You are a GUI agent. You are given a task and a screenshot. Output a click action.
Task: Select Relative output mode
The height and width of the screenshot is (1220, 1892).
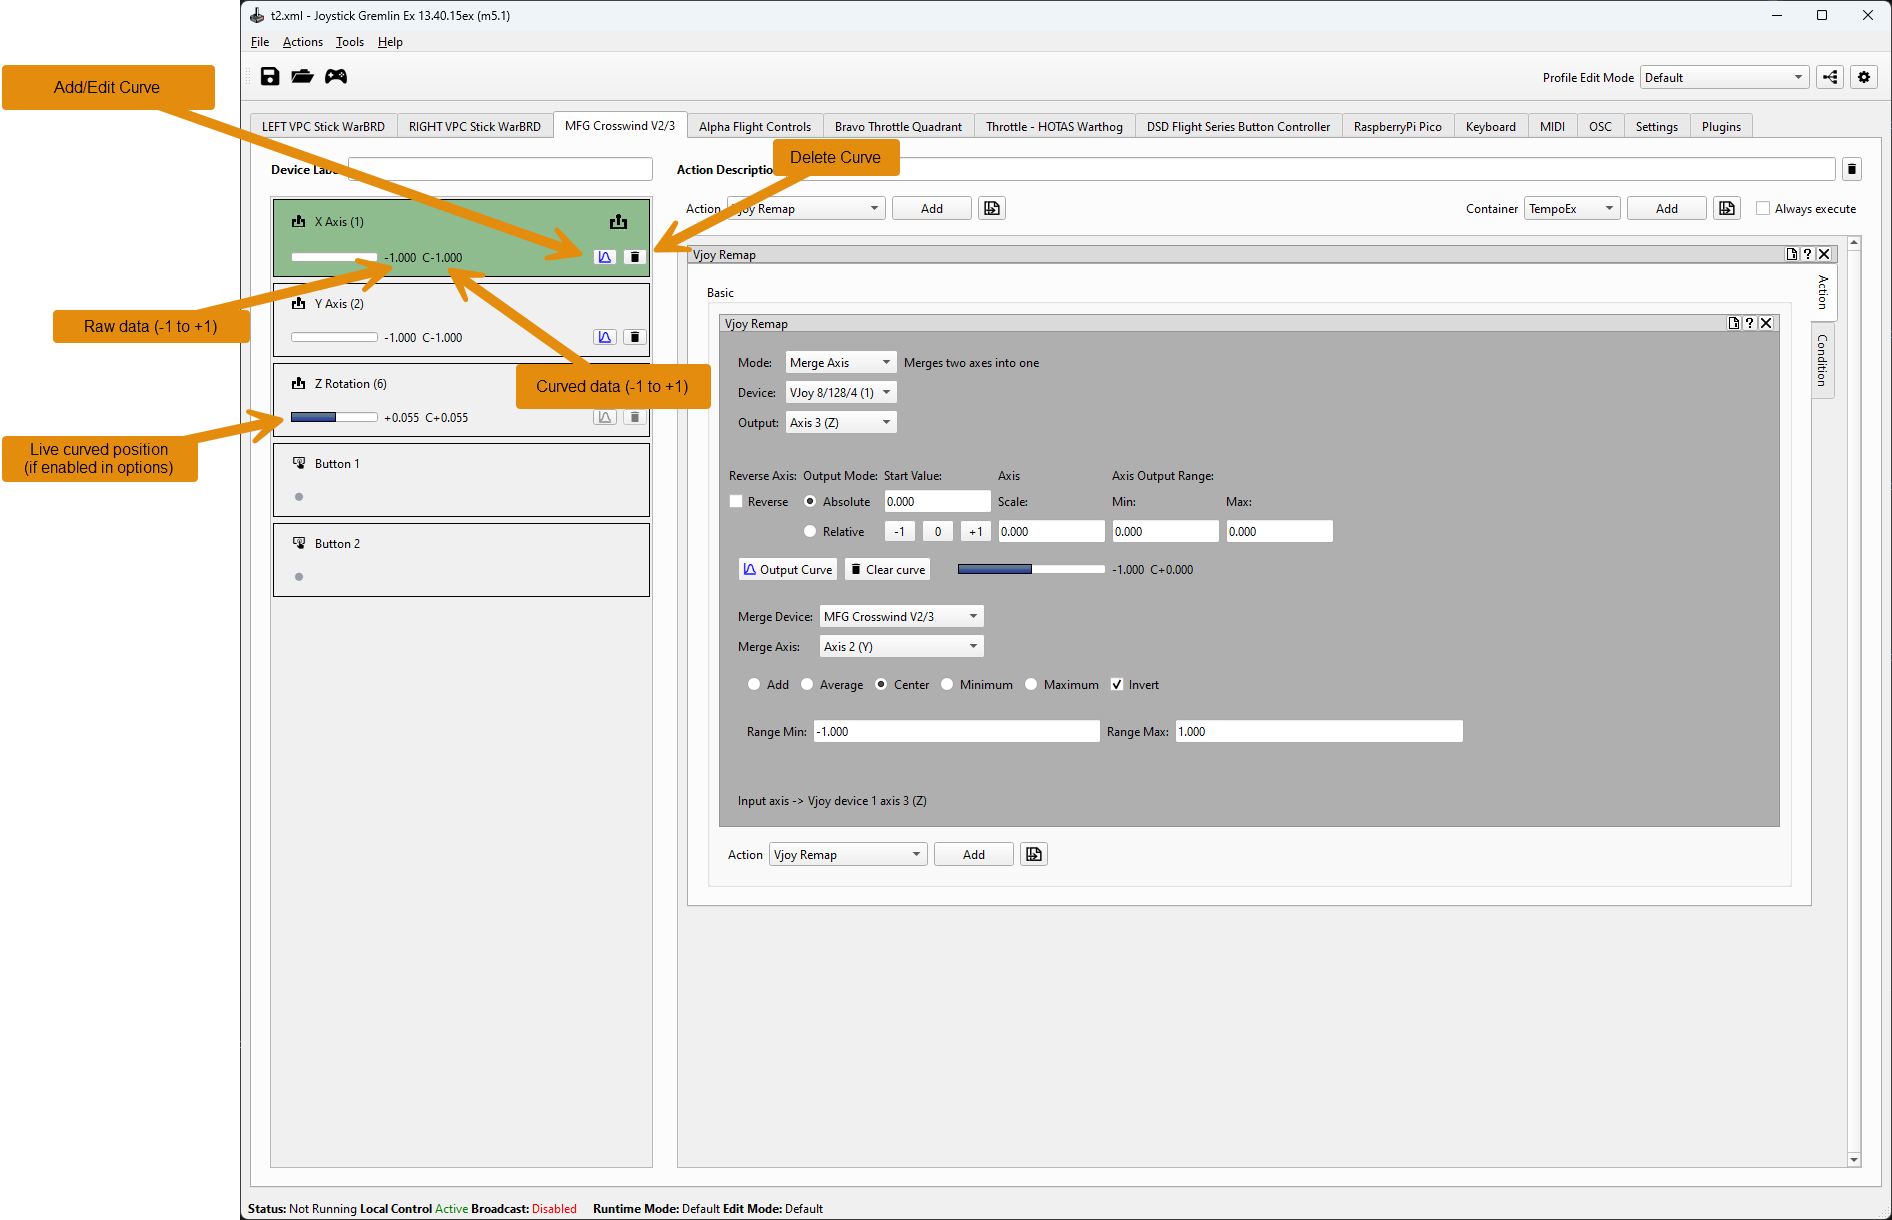(x=810, y=531)
